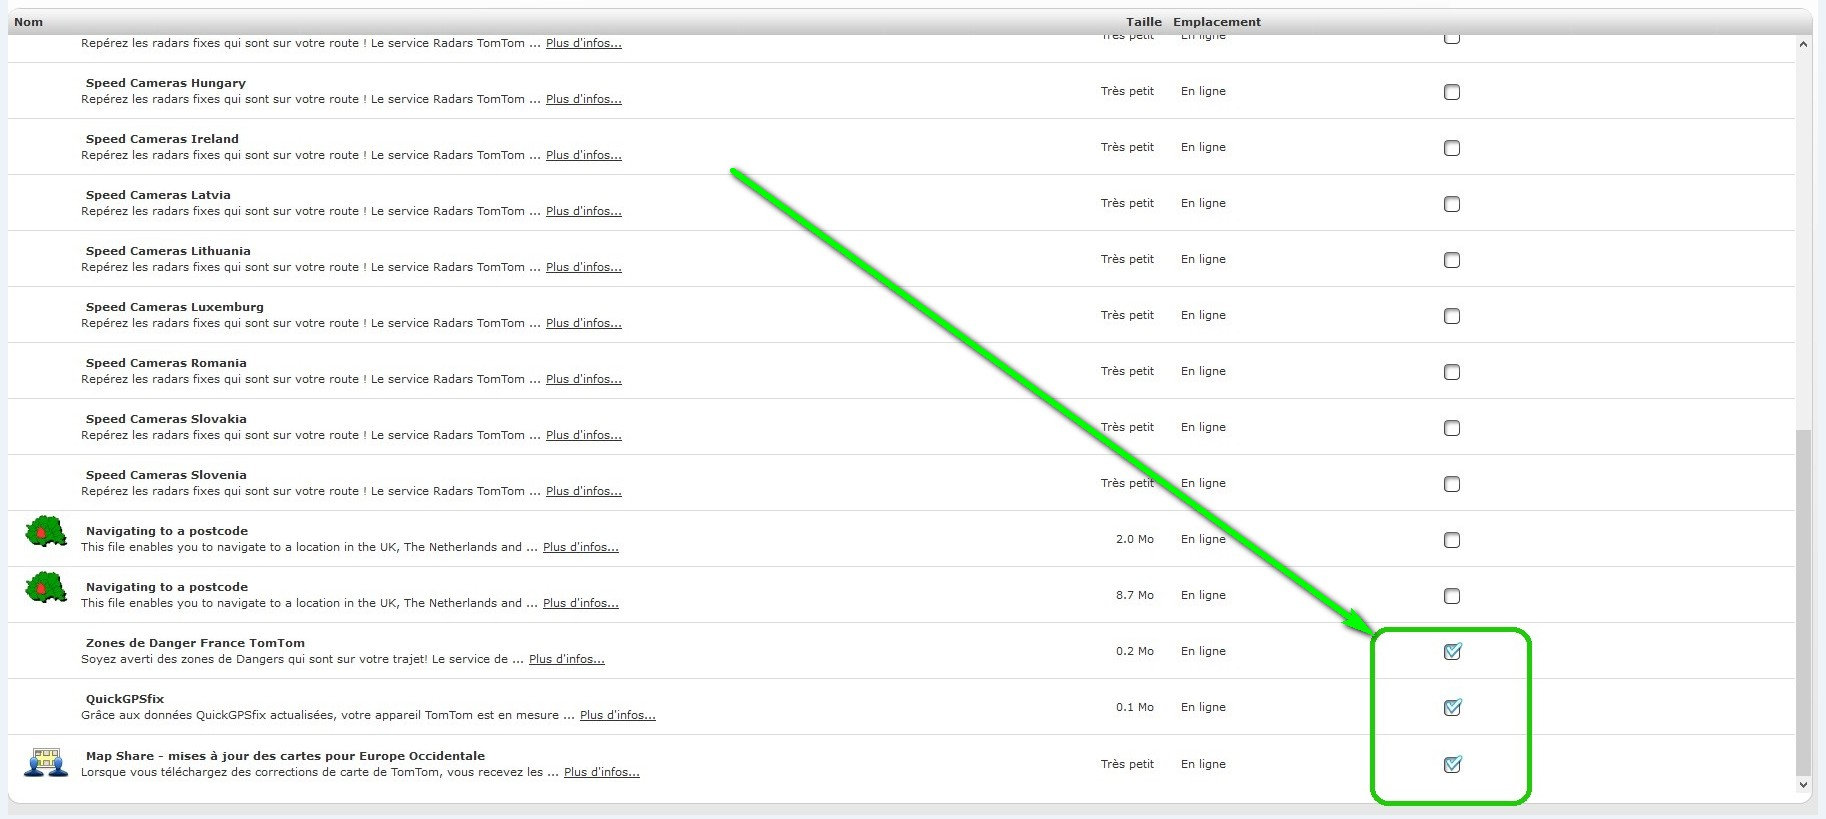This screenshot has width=1826, height=819.
Task: Tick the checkbox for the 2.0 Mo postcode file
Action: click(x=1452, y=540)
